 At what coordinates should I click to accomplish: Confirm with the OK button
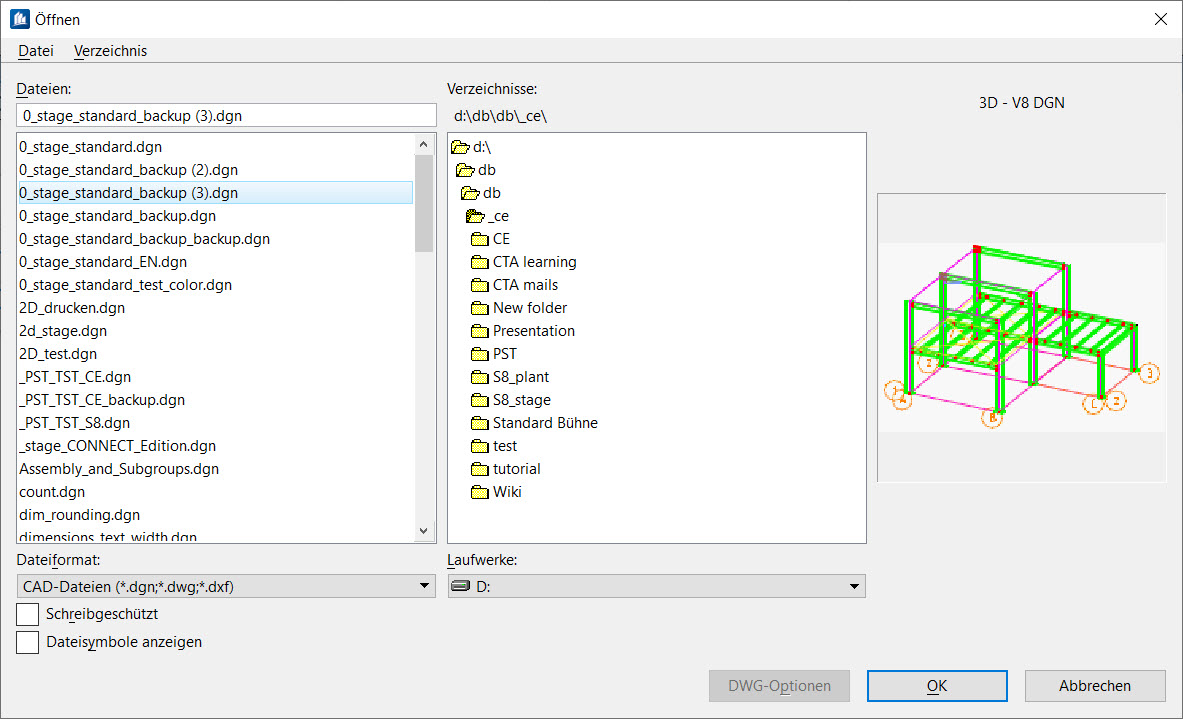click(937, 686)
